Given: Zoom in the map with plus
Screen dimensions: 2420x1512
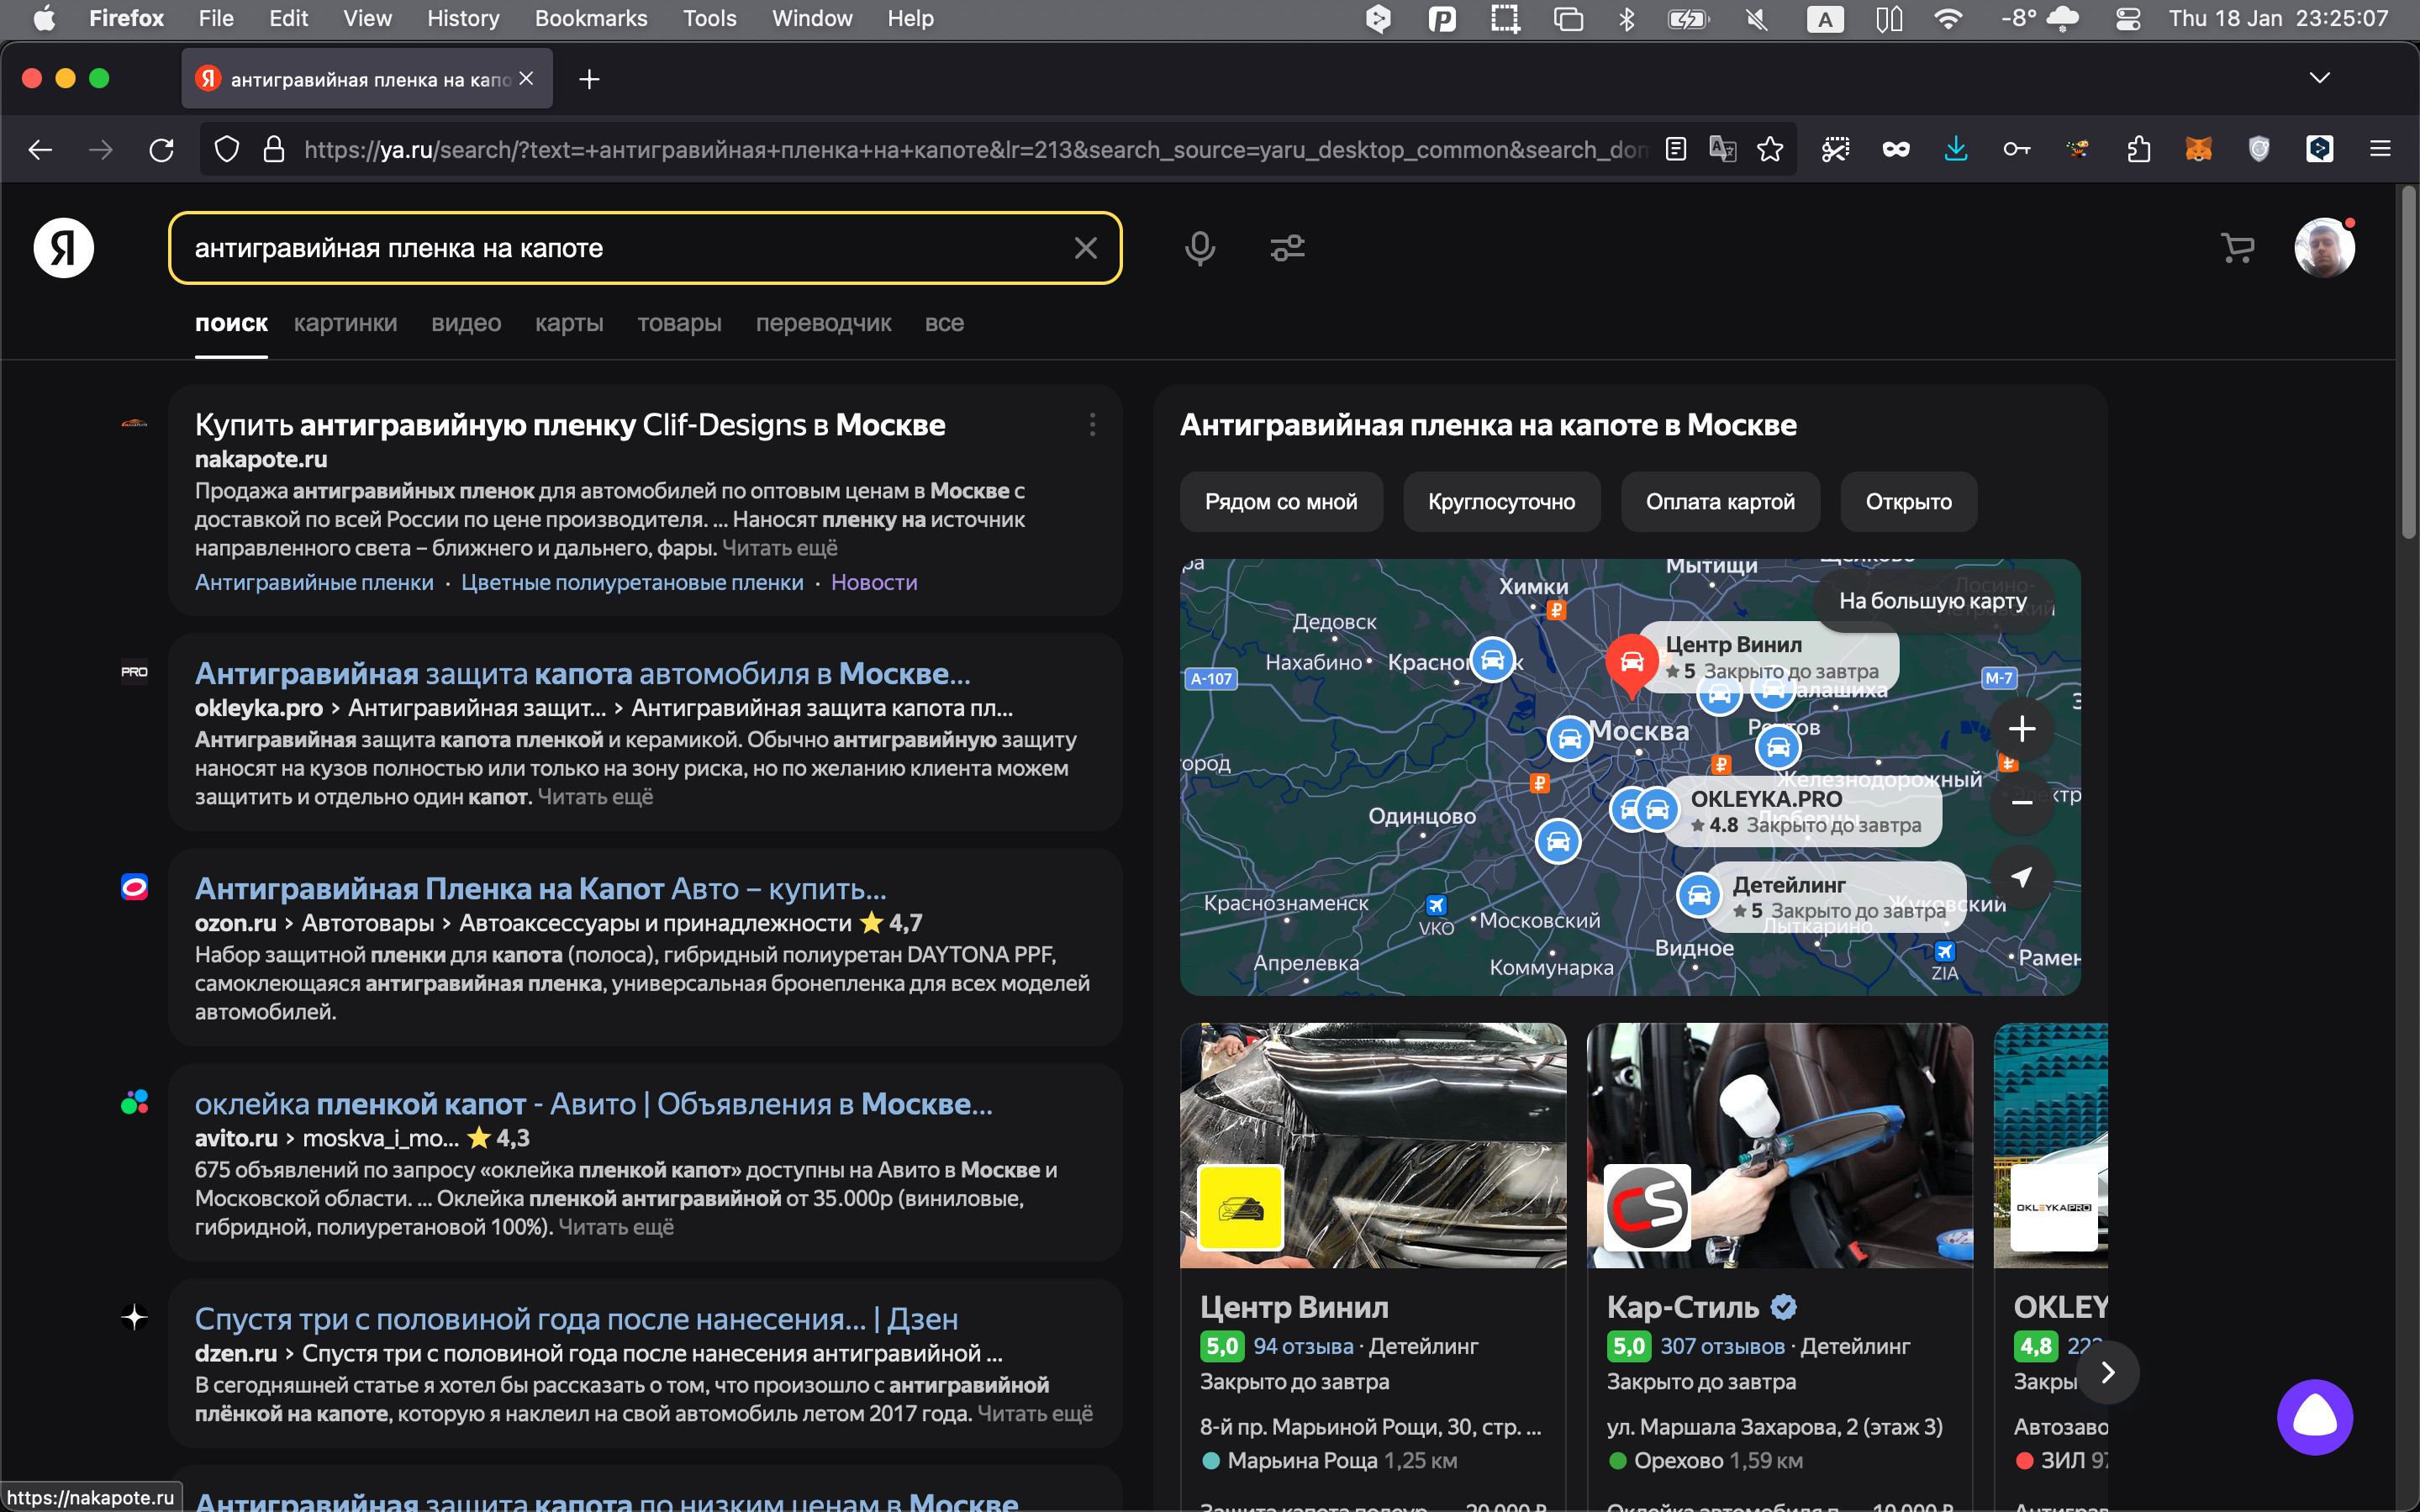Looking at the screenshot, I should pyautogui.click(x=2021, y=729).
